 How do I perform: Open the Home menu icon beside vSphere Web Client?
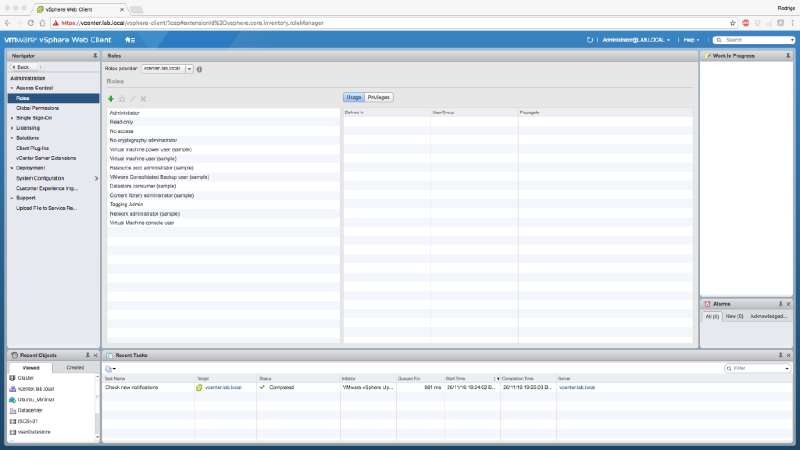[130, 39]
